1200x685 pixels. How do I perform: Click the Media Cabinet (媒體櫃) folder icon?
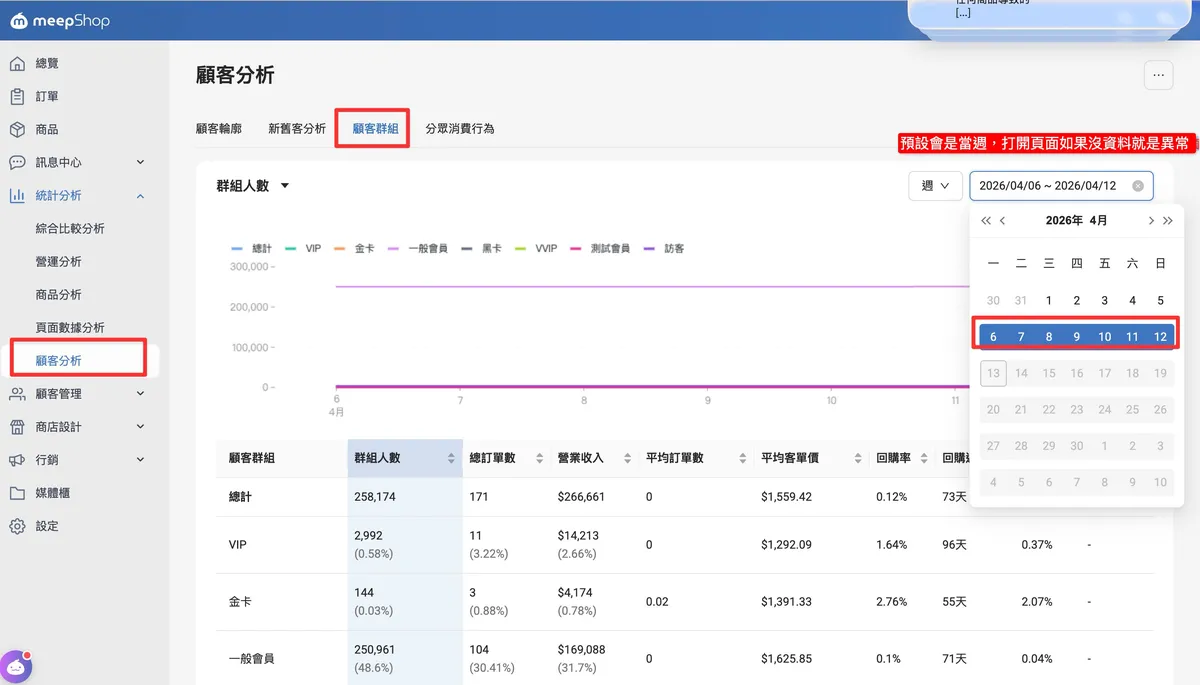coord(17,493)
